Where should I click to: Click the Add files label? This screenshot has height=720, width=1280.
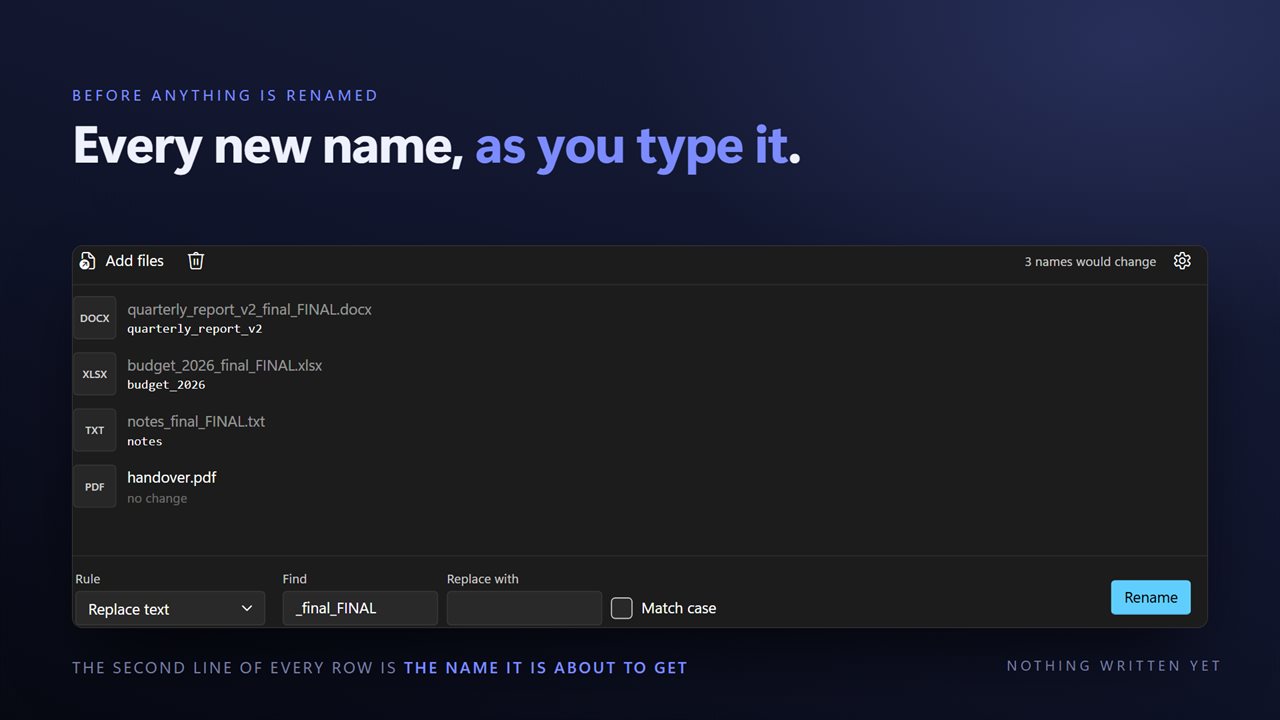[134, 261]
